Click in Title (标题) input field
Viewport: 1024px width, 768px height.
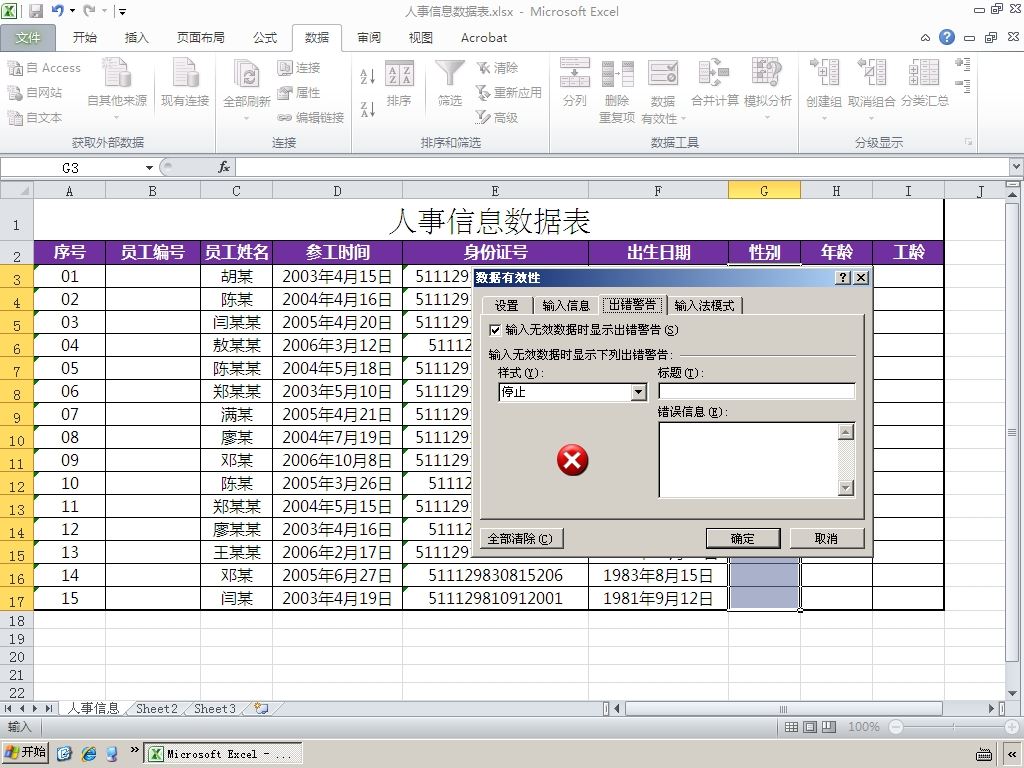[756, 391]
